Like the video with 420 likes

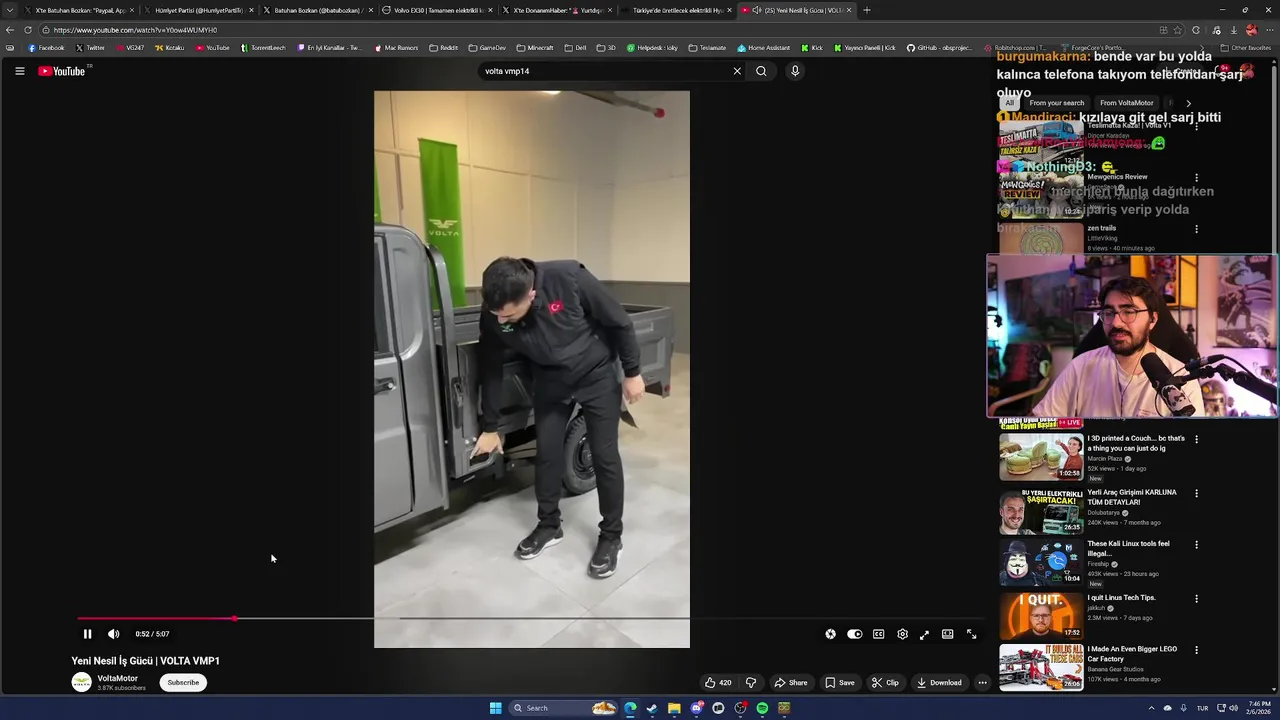pyautogui.click(x=718, y=683)
